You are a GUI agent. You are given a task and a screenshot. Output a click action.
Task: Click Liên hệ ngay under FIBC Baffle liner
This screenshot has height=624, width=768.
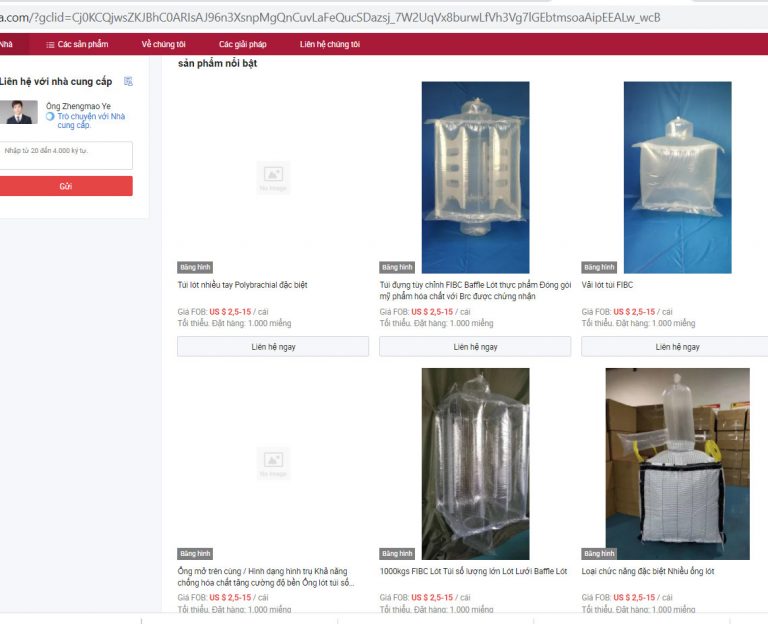coord(475,347)
